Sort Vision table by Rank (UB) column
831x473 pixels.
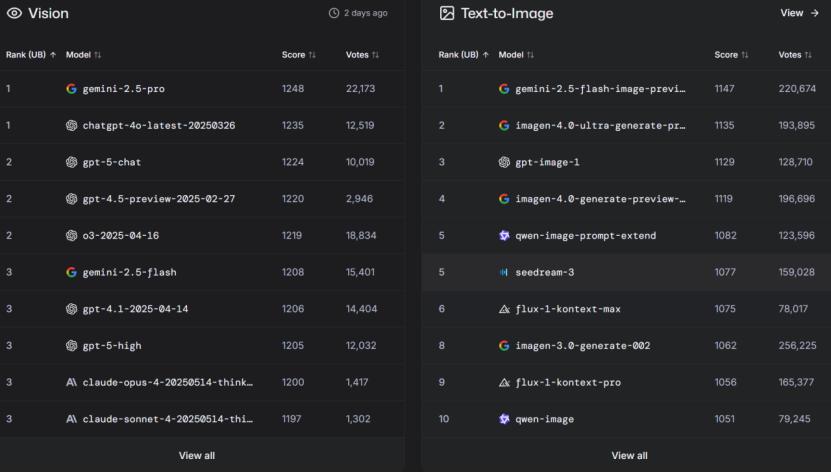coord(31,54)
